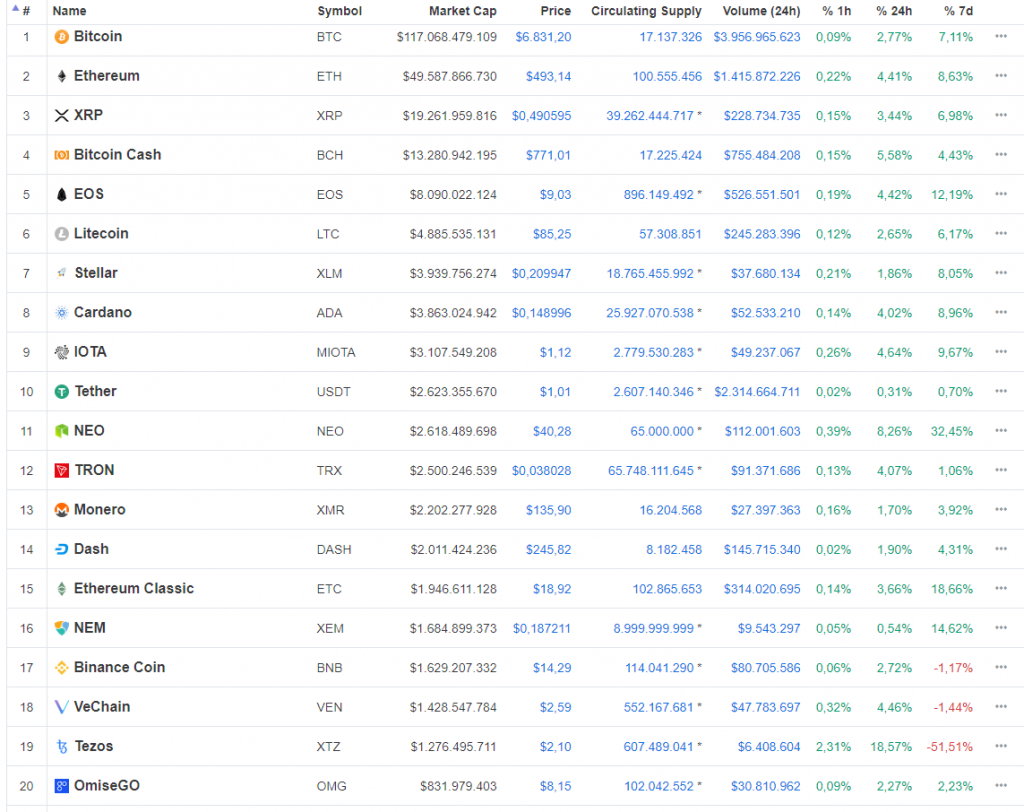Open the Ethereum Classic name link

point(134,589)
